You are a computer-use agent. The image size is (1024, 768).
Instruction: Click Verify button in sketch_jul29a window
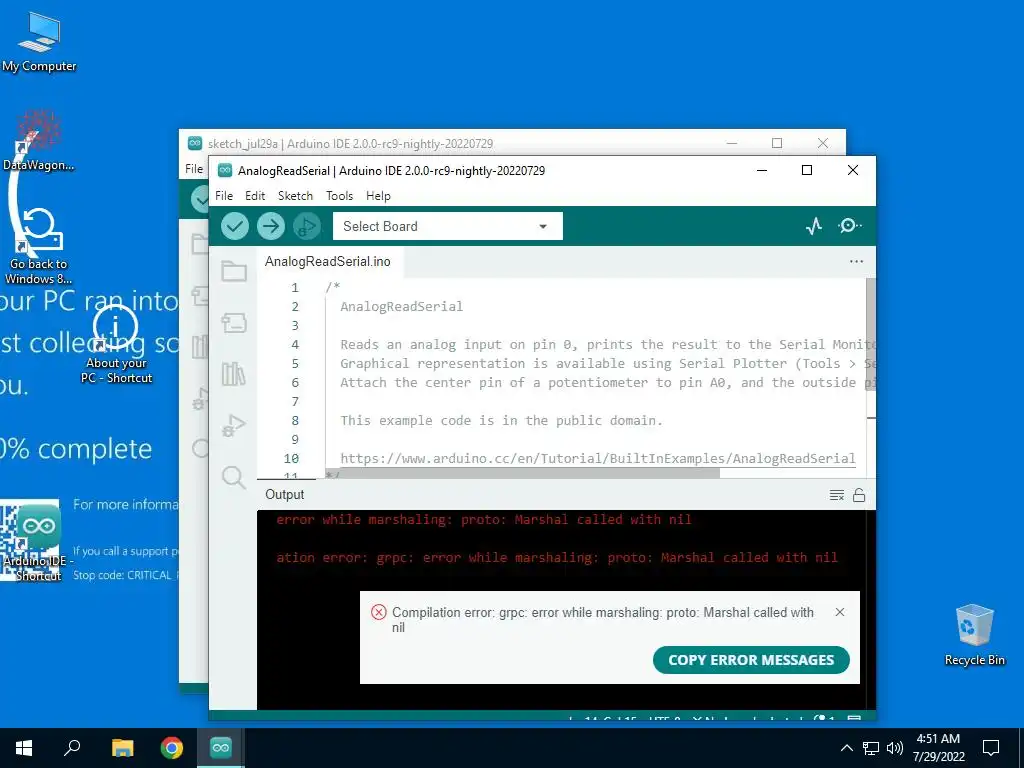(x=200, y=198)
